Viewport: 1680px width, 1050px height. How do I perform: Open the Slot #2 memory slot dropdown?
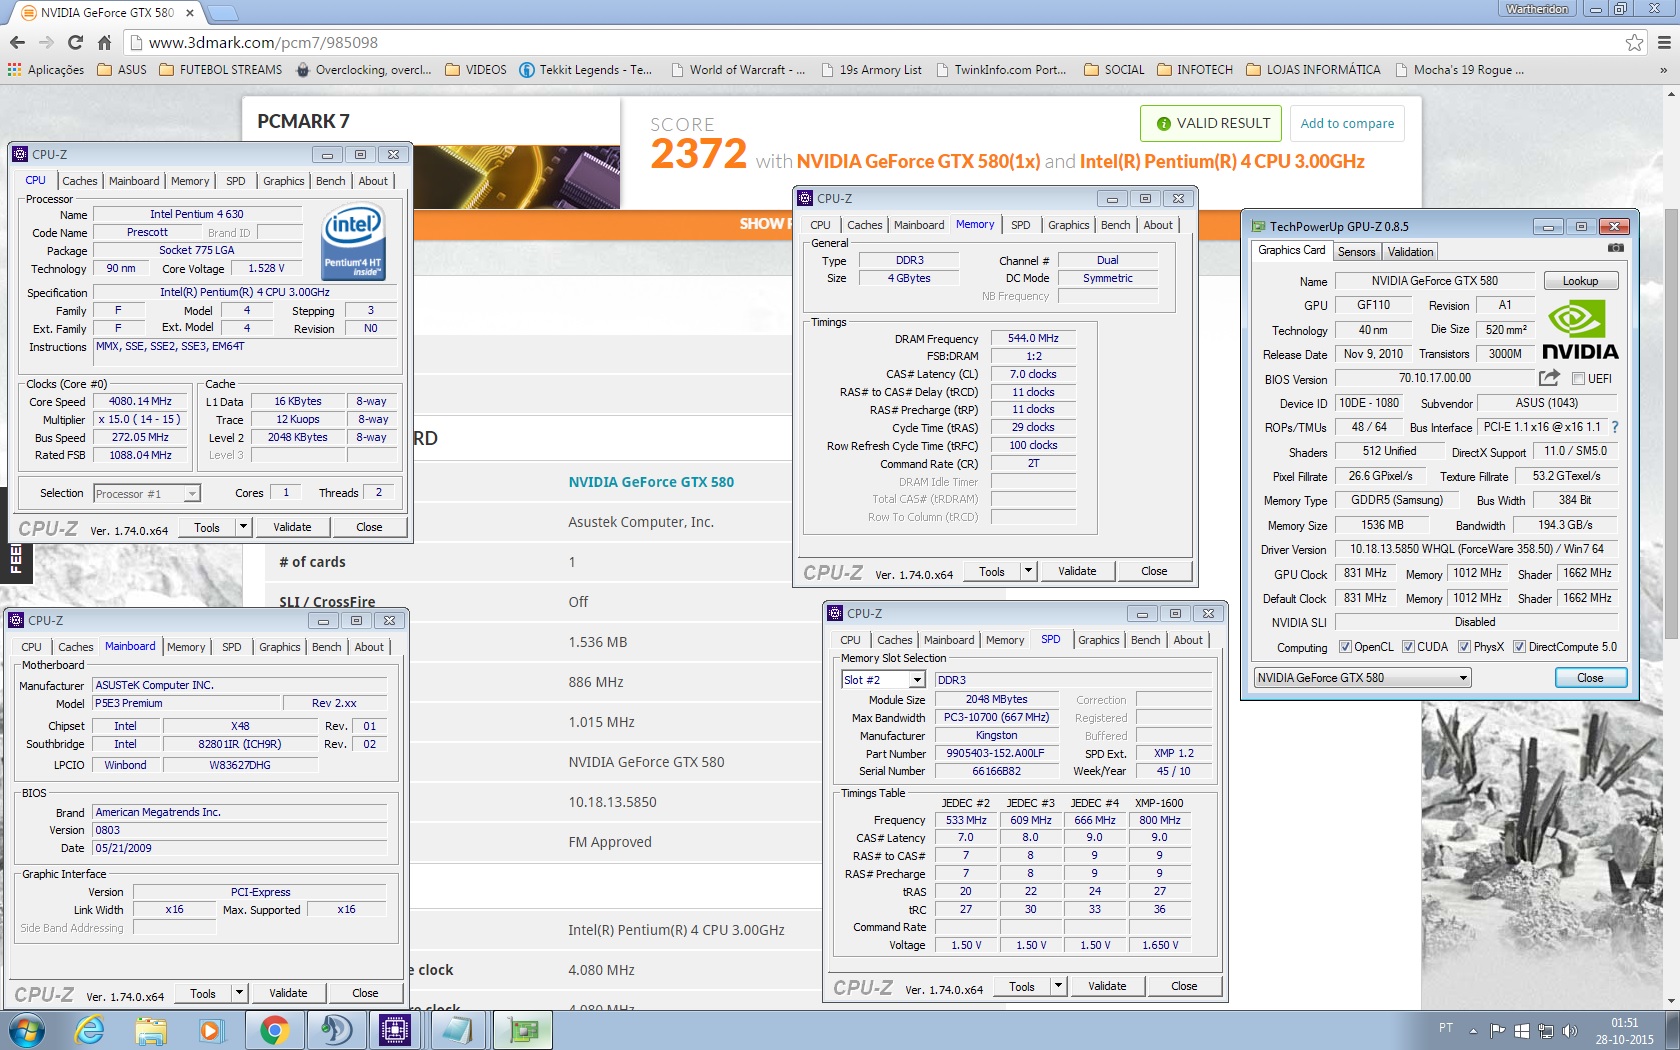[x=883, y=680]
